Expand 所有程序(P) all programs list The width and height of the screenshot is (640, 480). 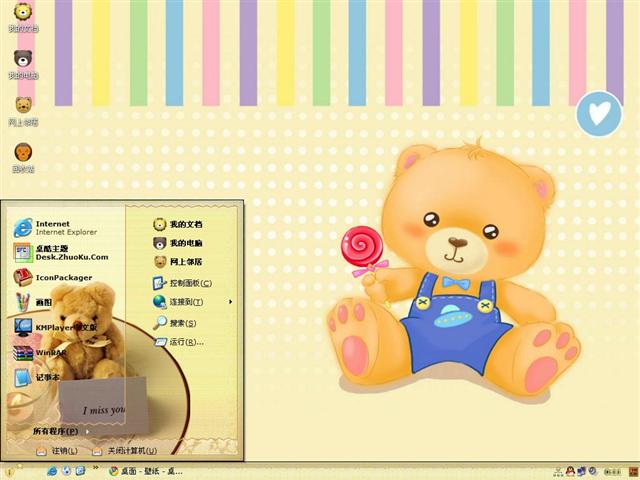(x=60, y=431)
